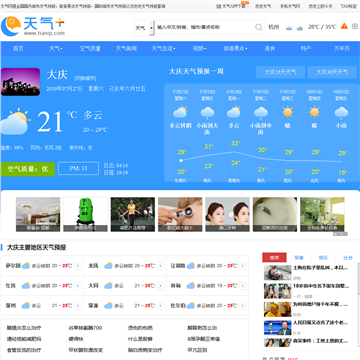
Task: Click the arrow icon in 大同 row
Action: click(x=160, y=286)
